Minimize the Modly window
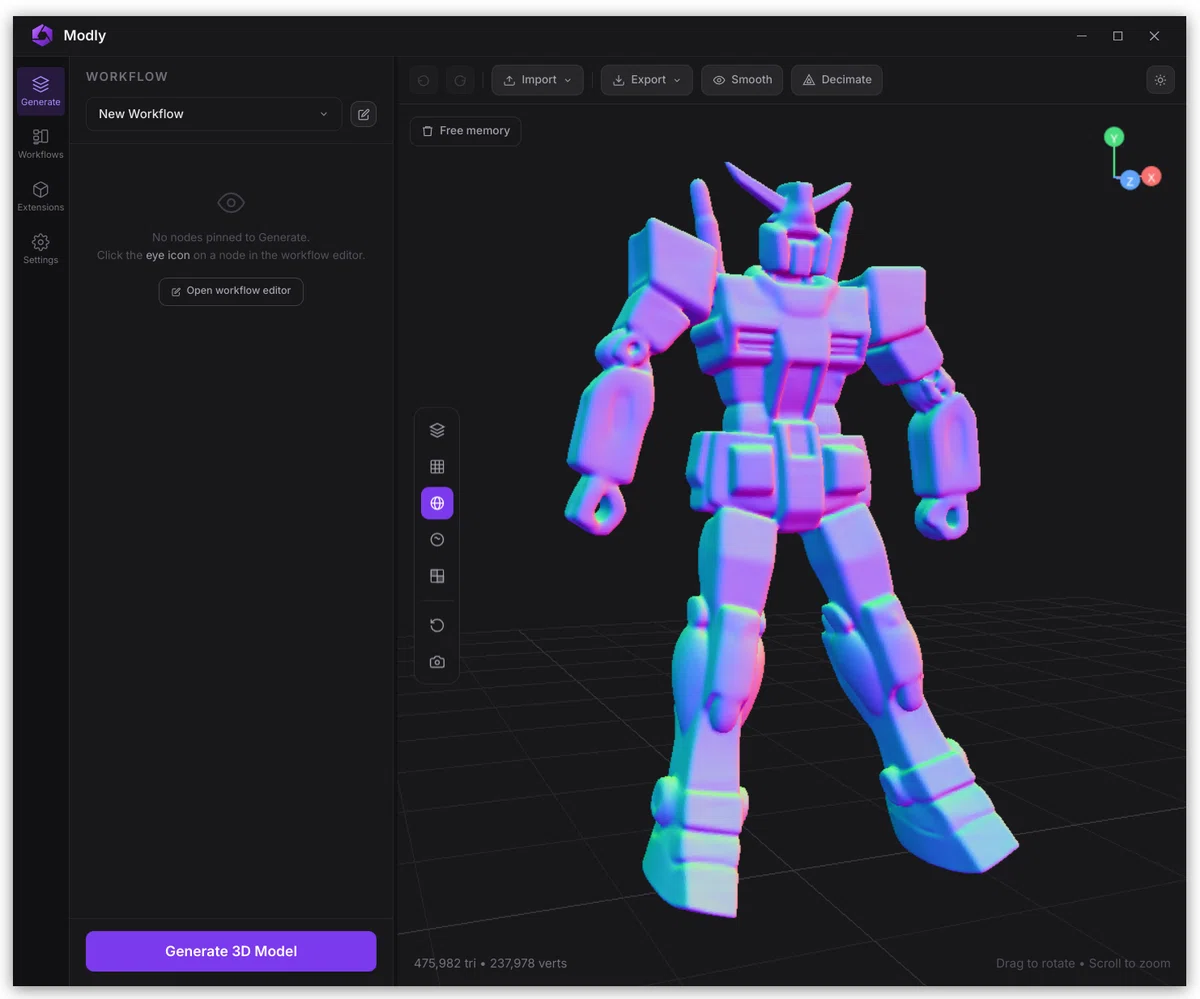The width and height of the screenshot is (1200, 999). (x=1082, y=36)
